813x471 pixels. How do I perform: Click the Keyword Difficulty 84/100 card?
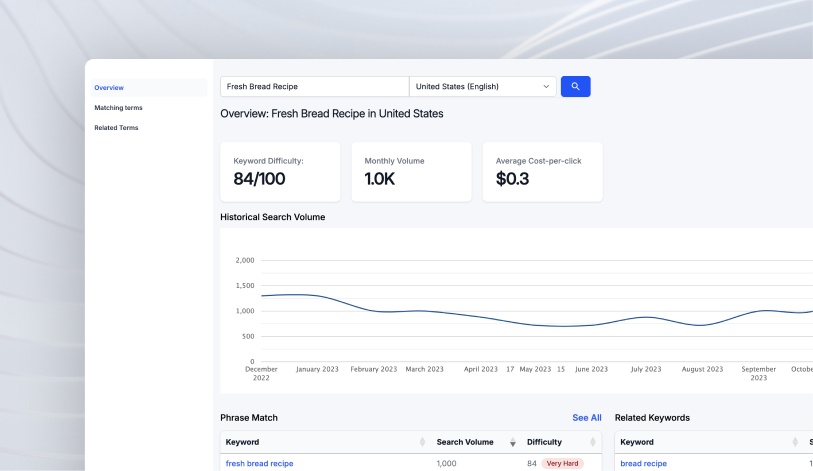click(280, 172)
